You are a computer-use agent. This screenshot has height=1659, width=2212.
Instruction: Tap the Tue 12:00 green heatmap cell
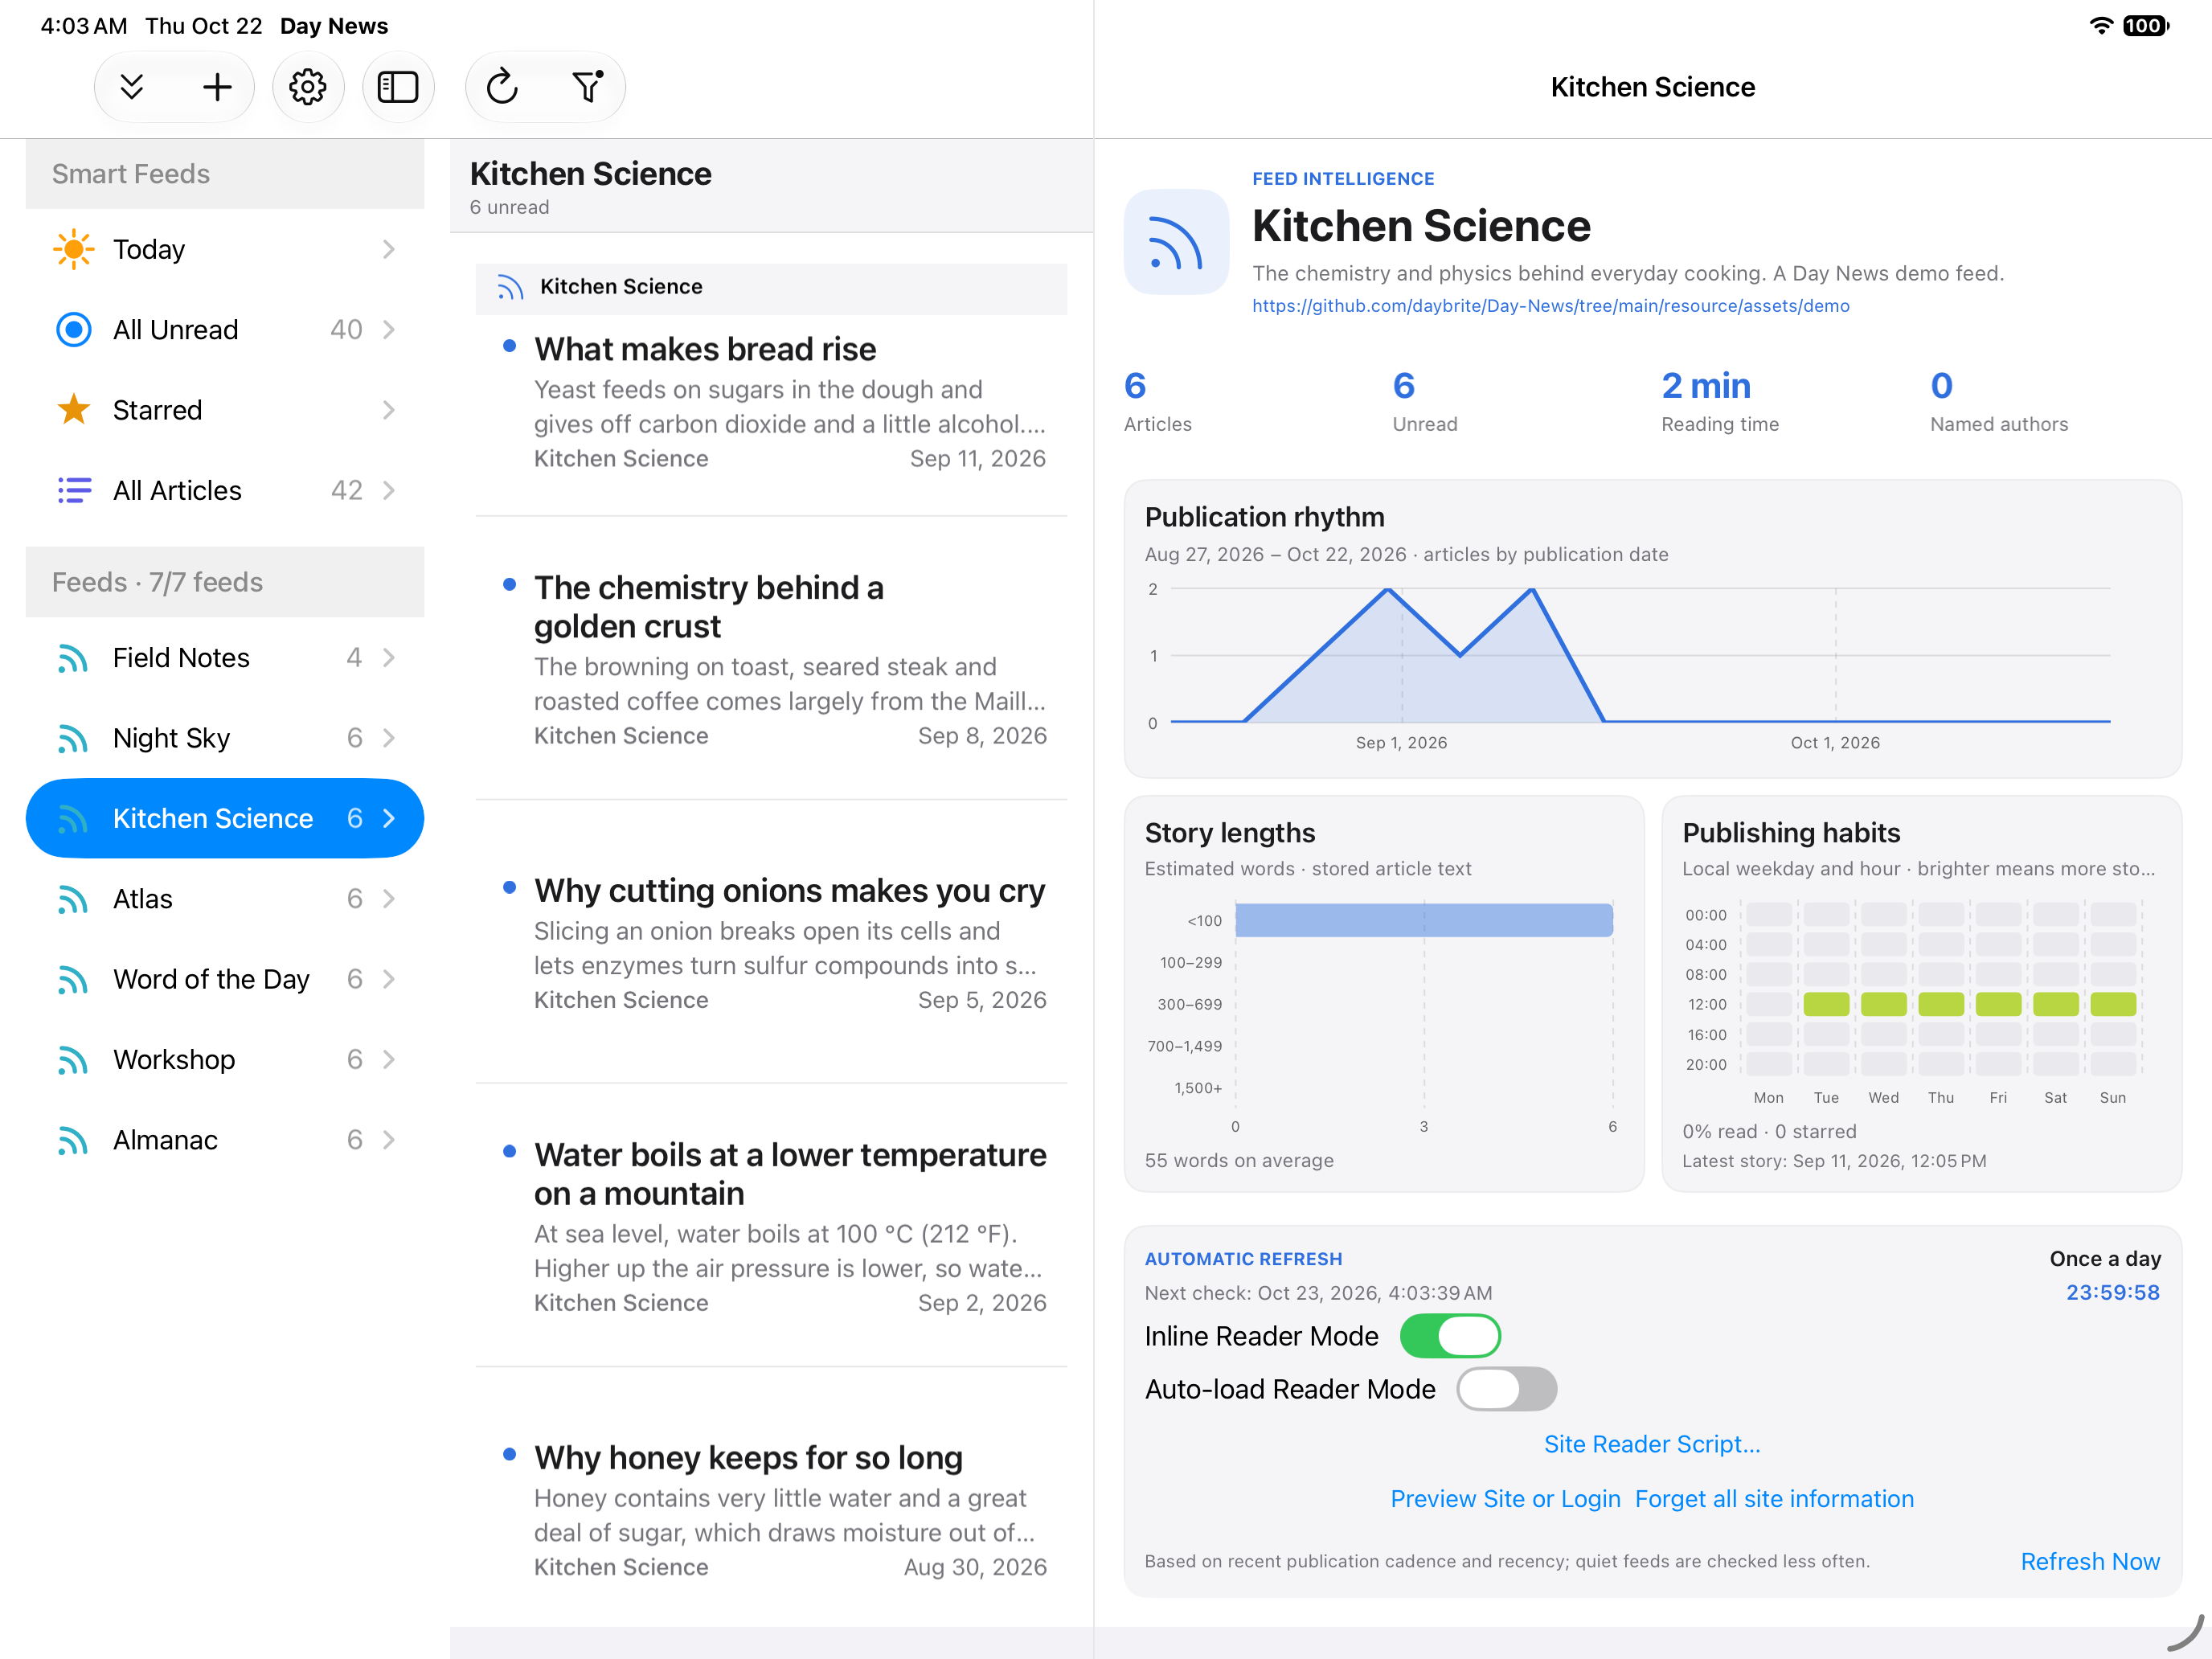1826,1004
